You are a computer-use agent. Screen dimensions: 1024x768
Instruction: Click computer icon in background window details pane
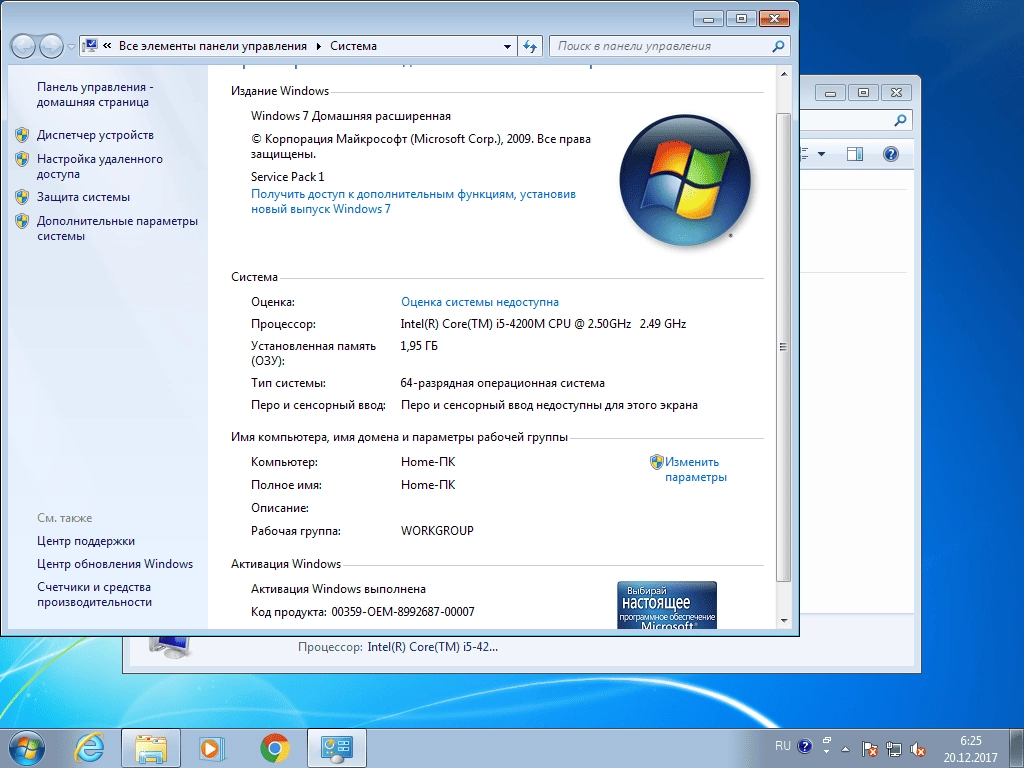click(x=170, y=646)
